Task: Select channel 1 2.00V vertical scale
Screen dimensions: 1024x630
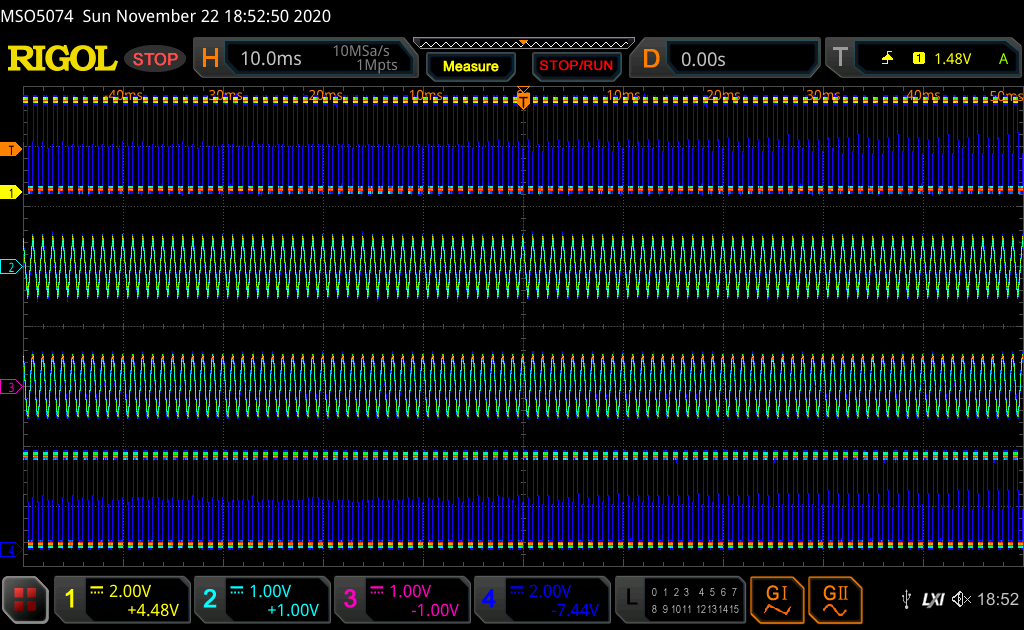Action: pyautogui.click(x=130, y=591)
